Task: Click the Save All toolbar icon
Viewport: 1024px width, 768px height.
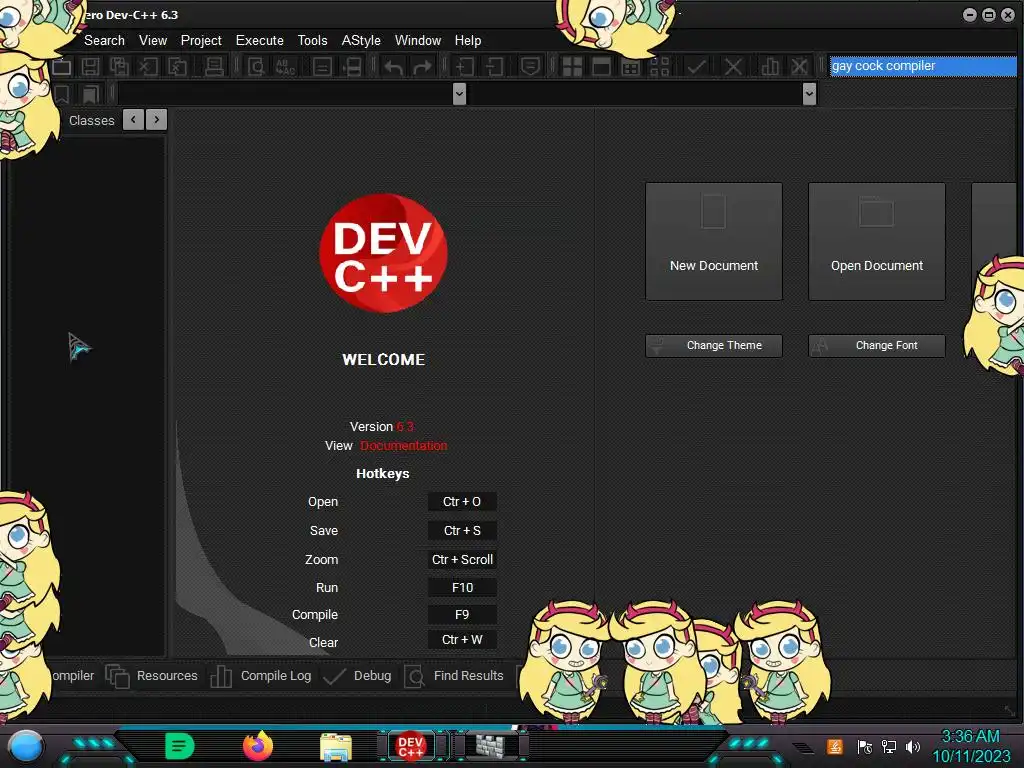Action: pos(119,67)
